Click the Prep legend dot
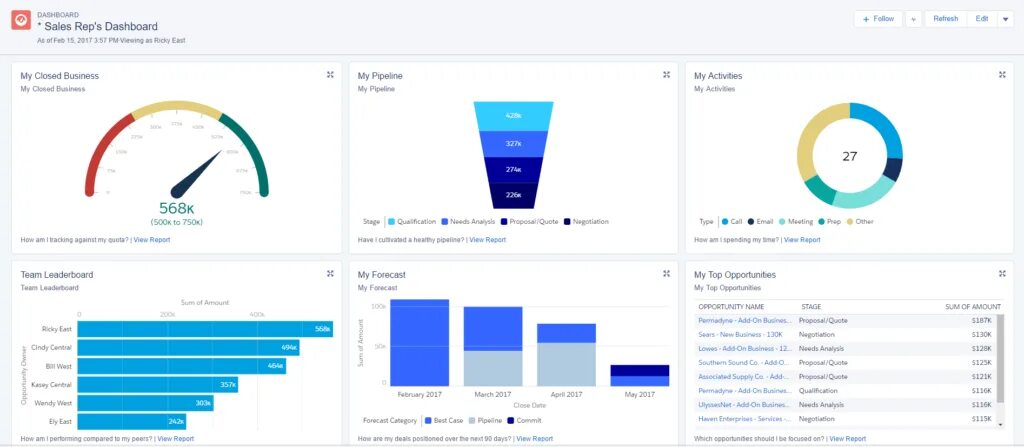Image resolution: width=1024 pixels, height=447 pixels. click(822, 222)
